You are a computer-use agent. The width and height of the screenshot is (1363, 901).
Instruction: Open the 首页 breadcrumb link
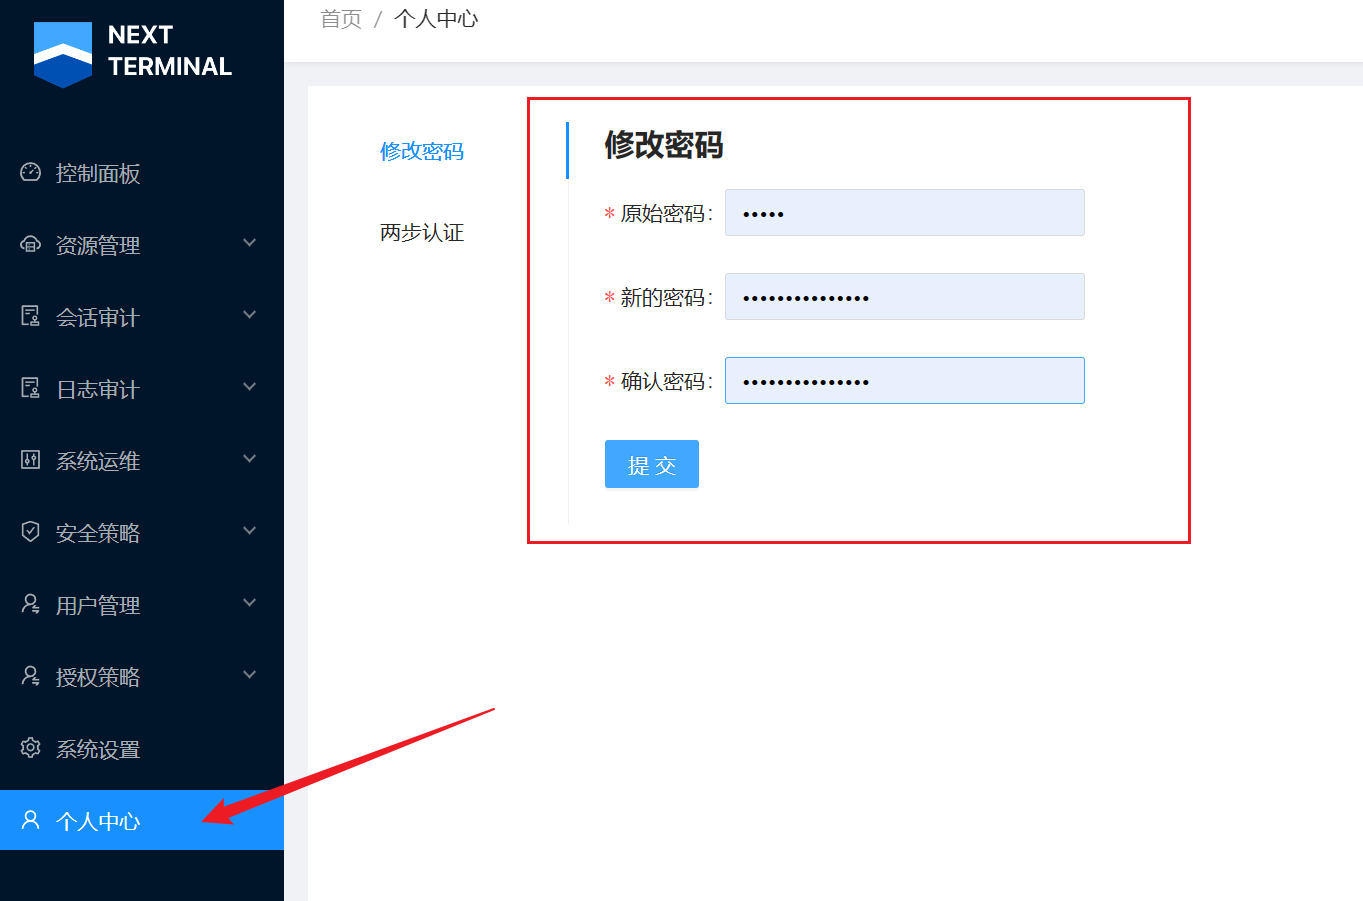point(340,18)
